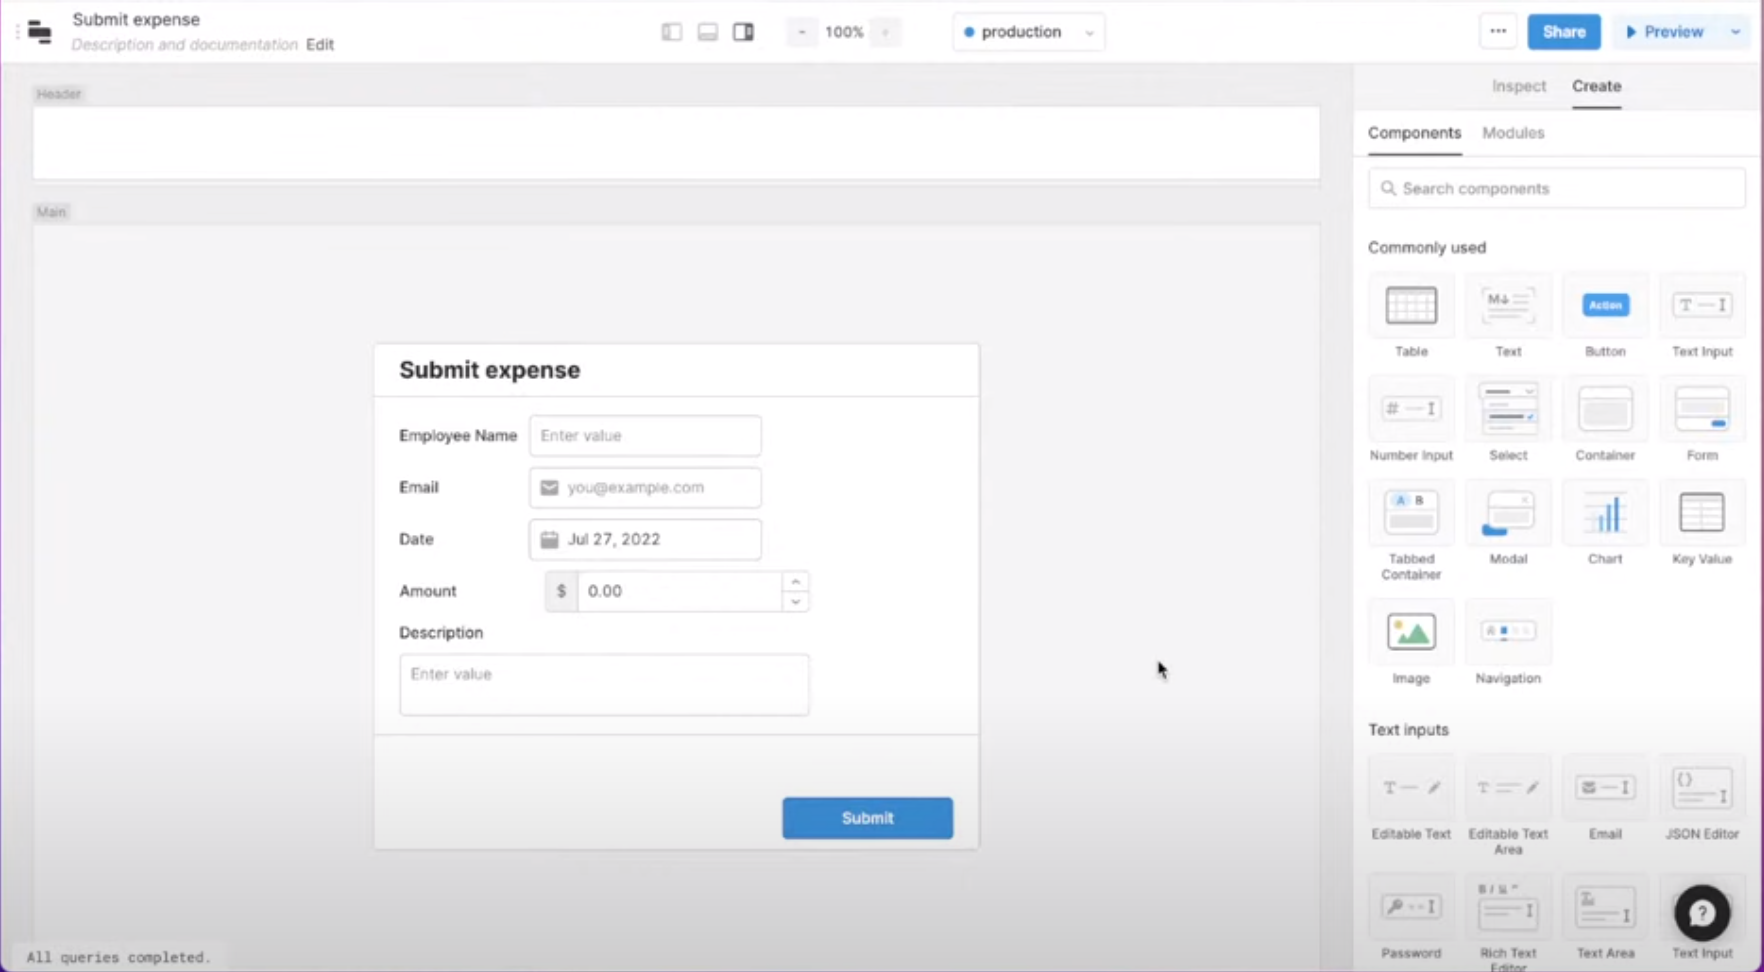
Task: Select the Rich Text Editor component
Action: coord(1508,908)
